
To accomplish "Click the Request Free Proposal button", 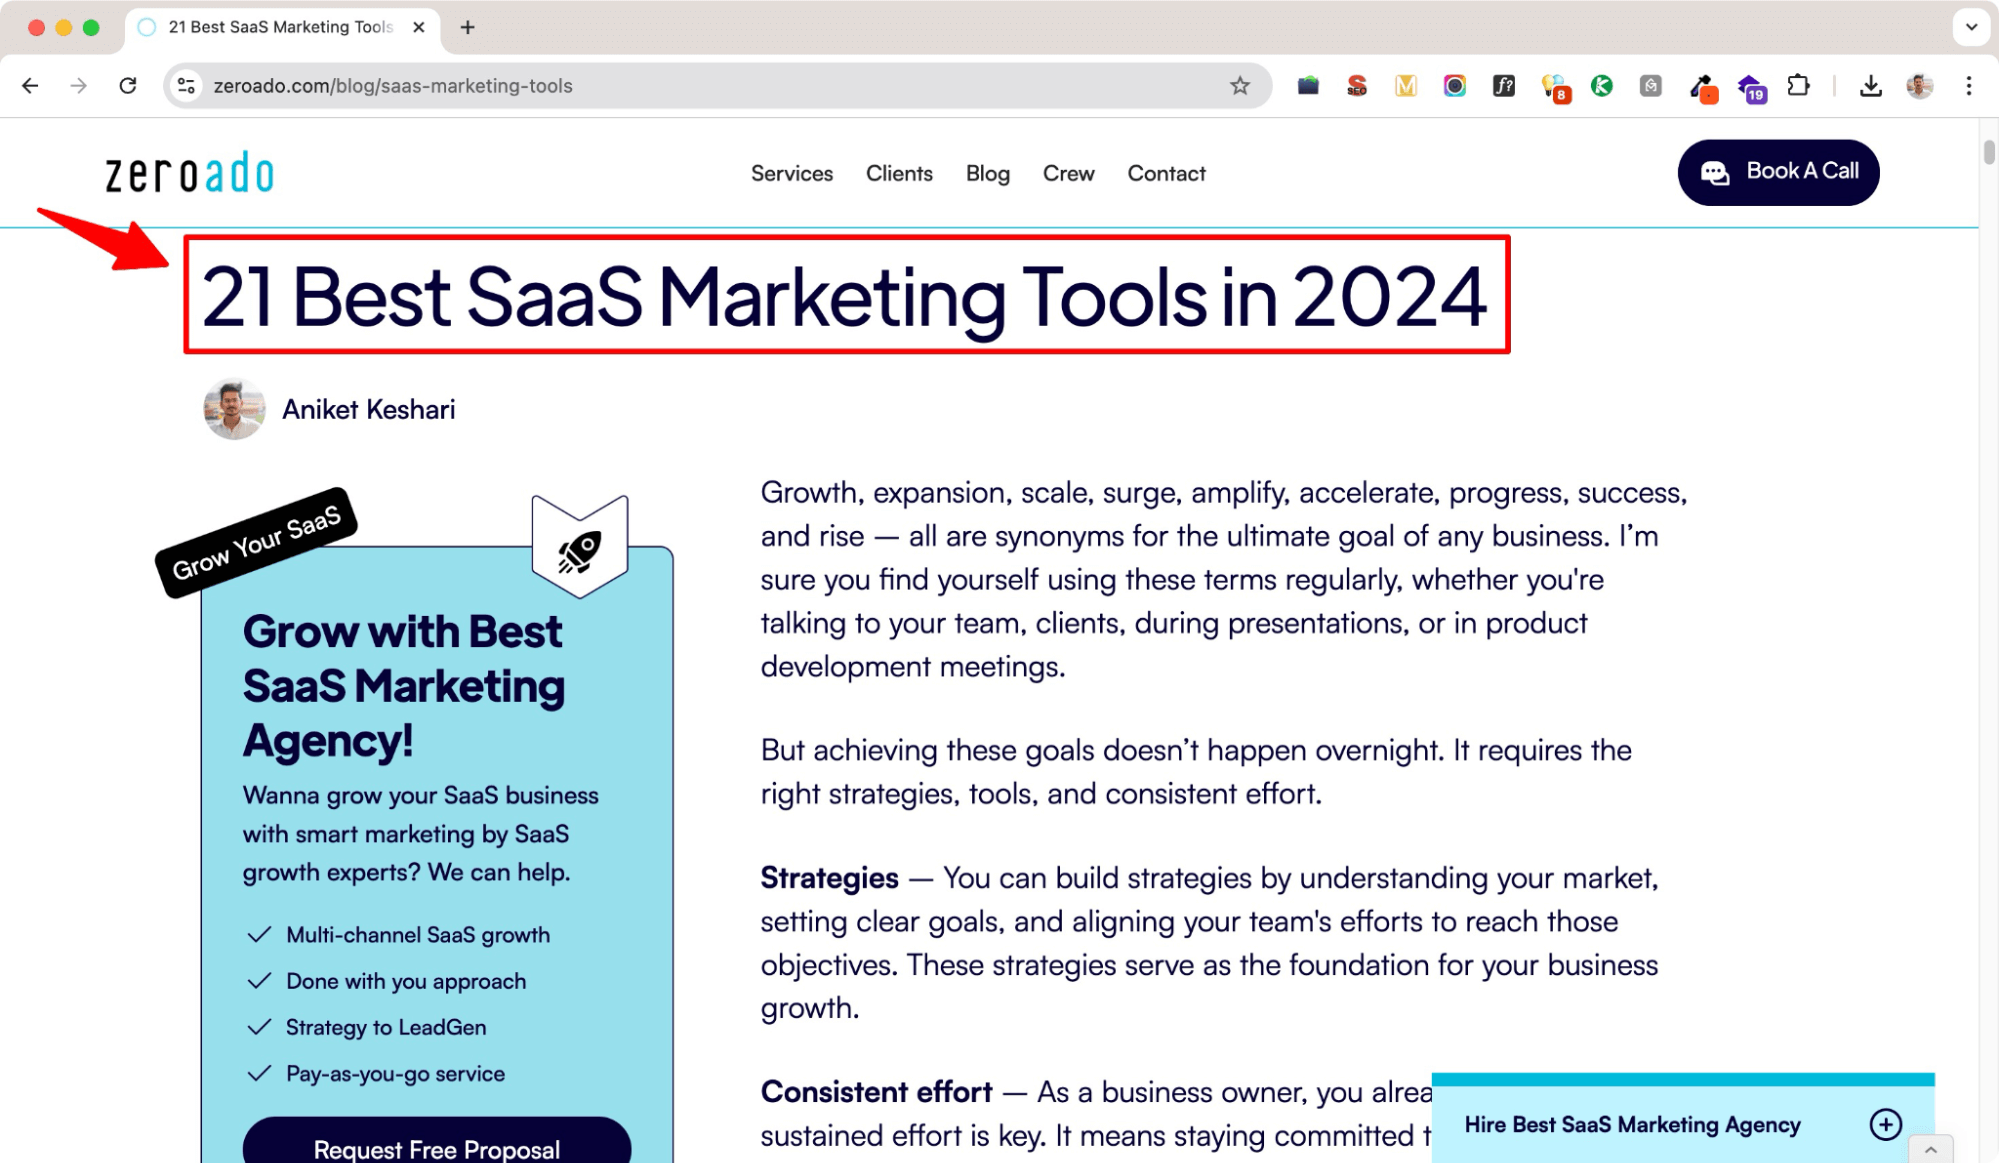I will point(437,1142).
